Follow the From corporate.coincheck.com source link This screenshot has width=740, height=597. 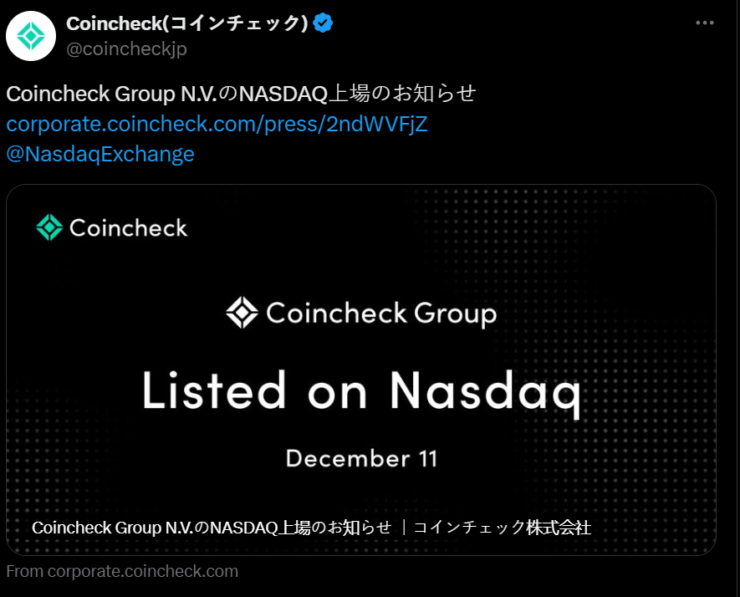(x=122, y=572)
